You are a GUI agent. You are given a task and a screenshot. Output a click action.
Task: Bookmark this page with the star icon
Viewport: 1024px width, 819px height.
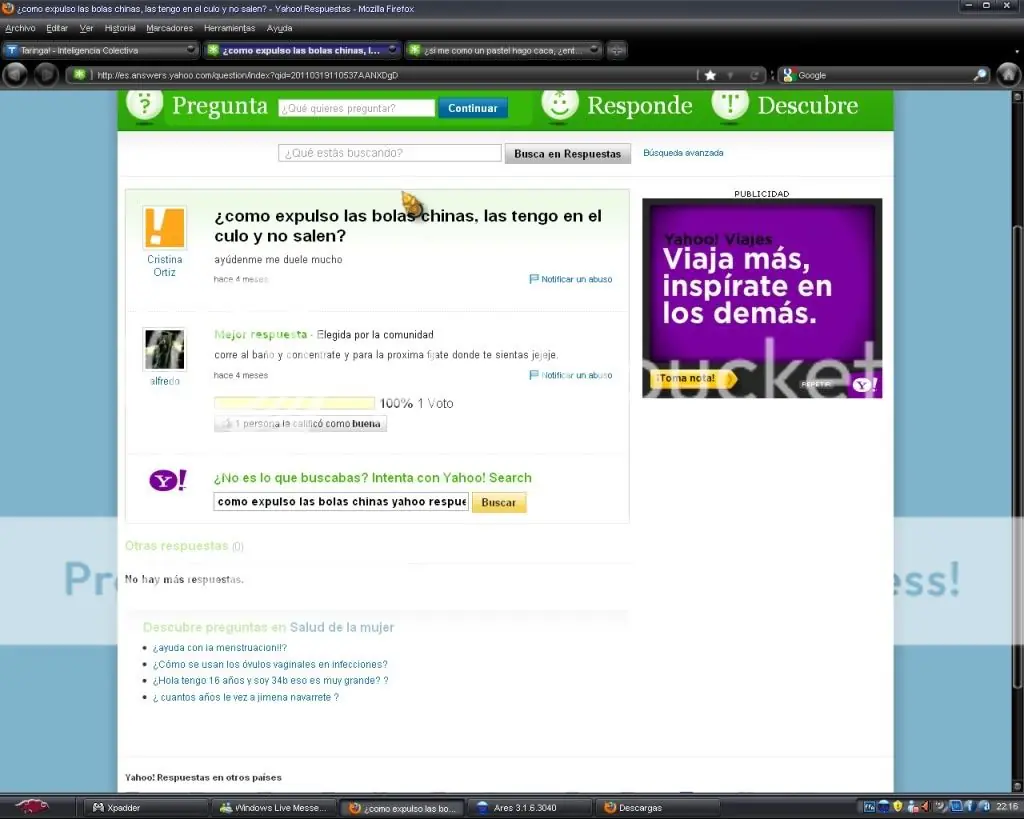711,75
